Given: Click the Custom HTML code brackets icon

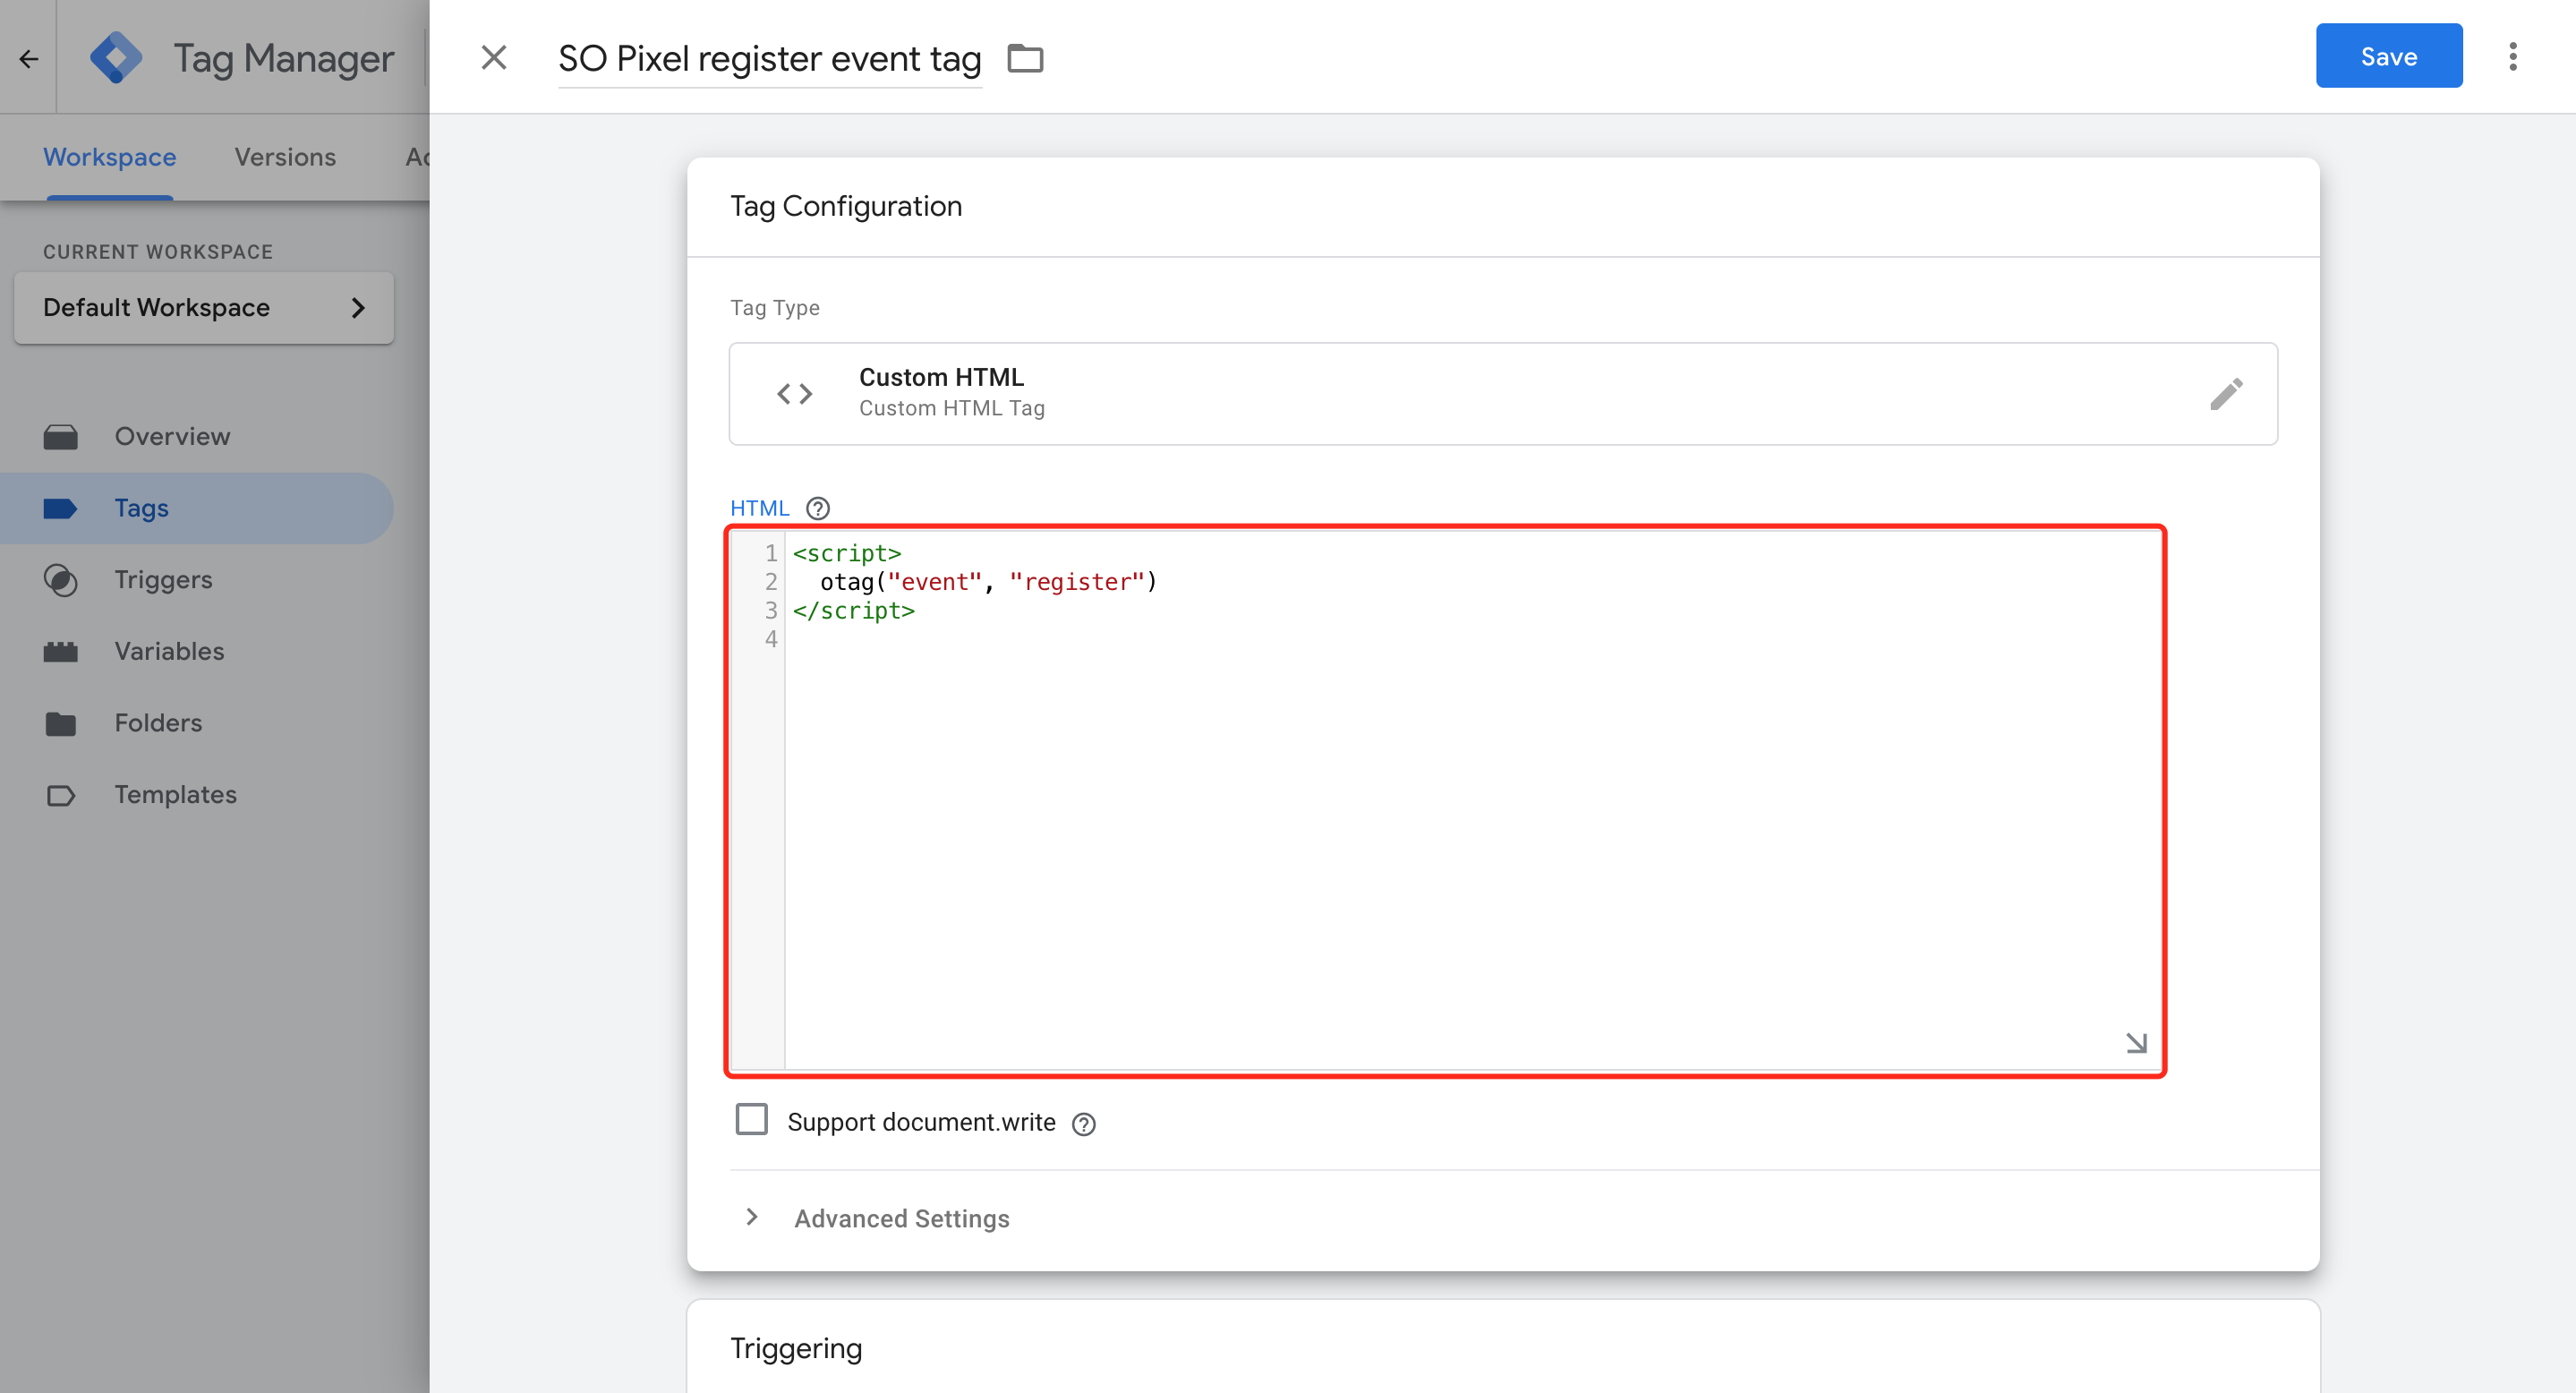Looking at the screenshot, I should coord(795,394).
